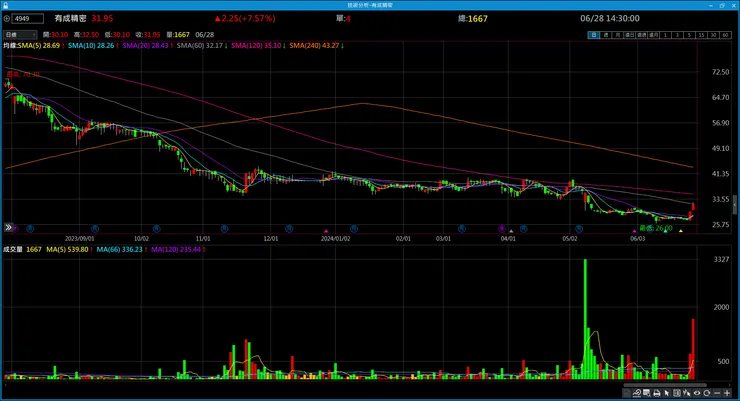Click the SMA(20) 28.43 legend label

point(145,45)
